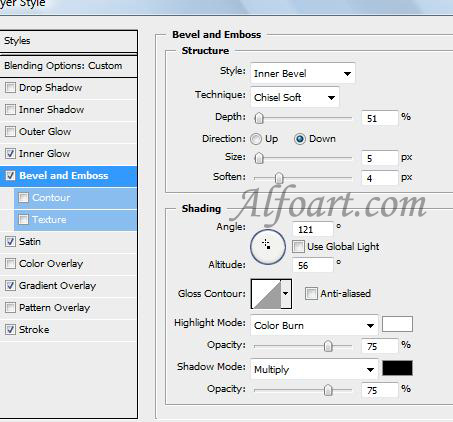
Task: Open the Outer Glow settings entry
Action: [x=45, y=132]
